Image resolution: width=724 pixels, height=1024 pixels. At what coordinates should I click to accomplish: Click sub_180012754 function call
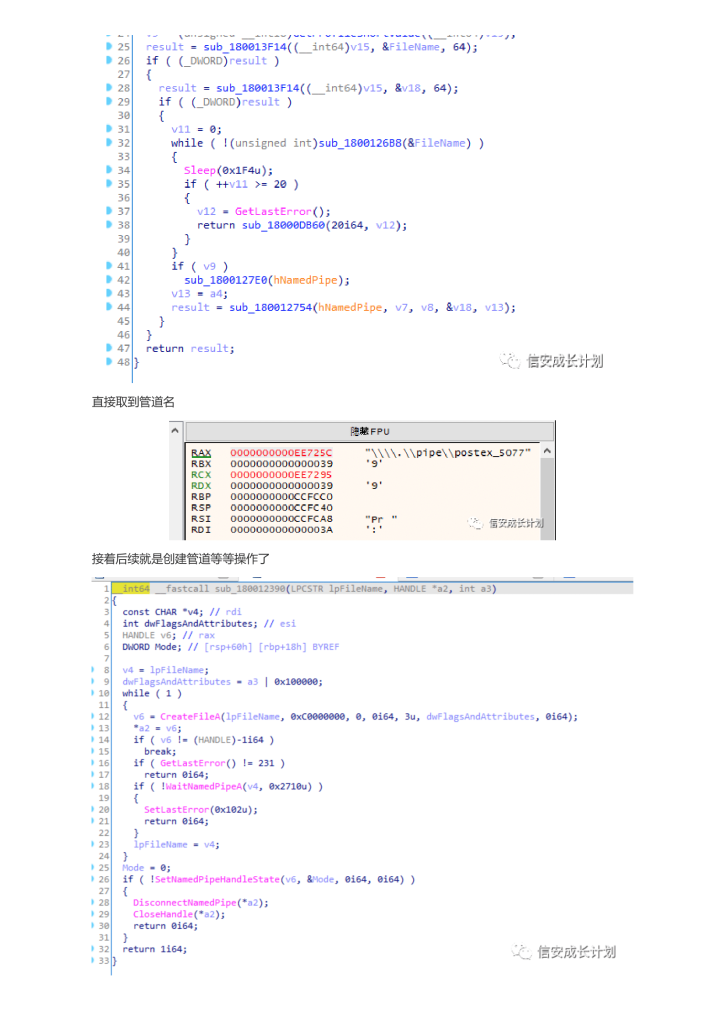tap(271, 308)
